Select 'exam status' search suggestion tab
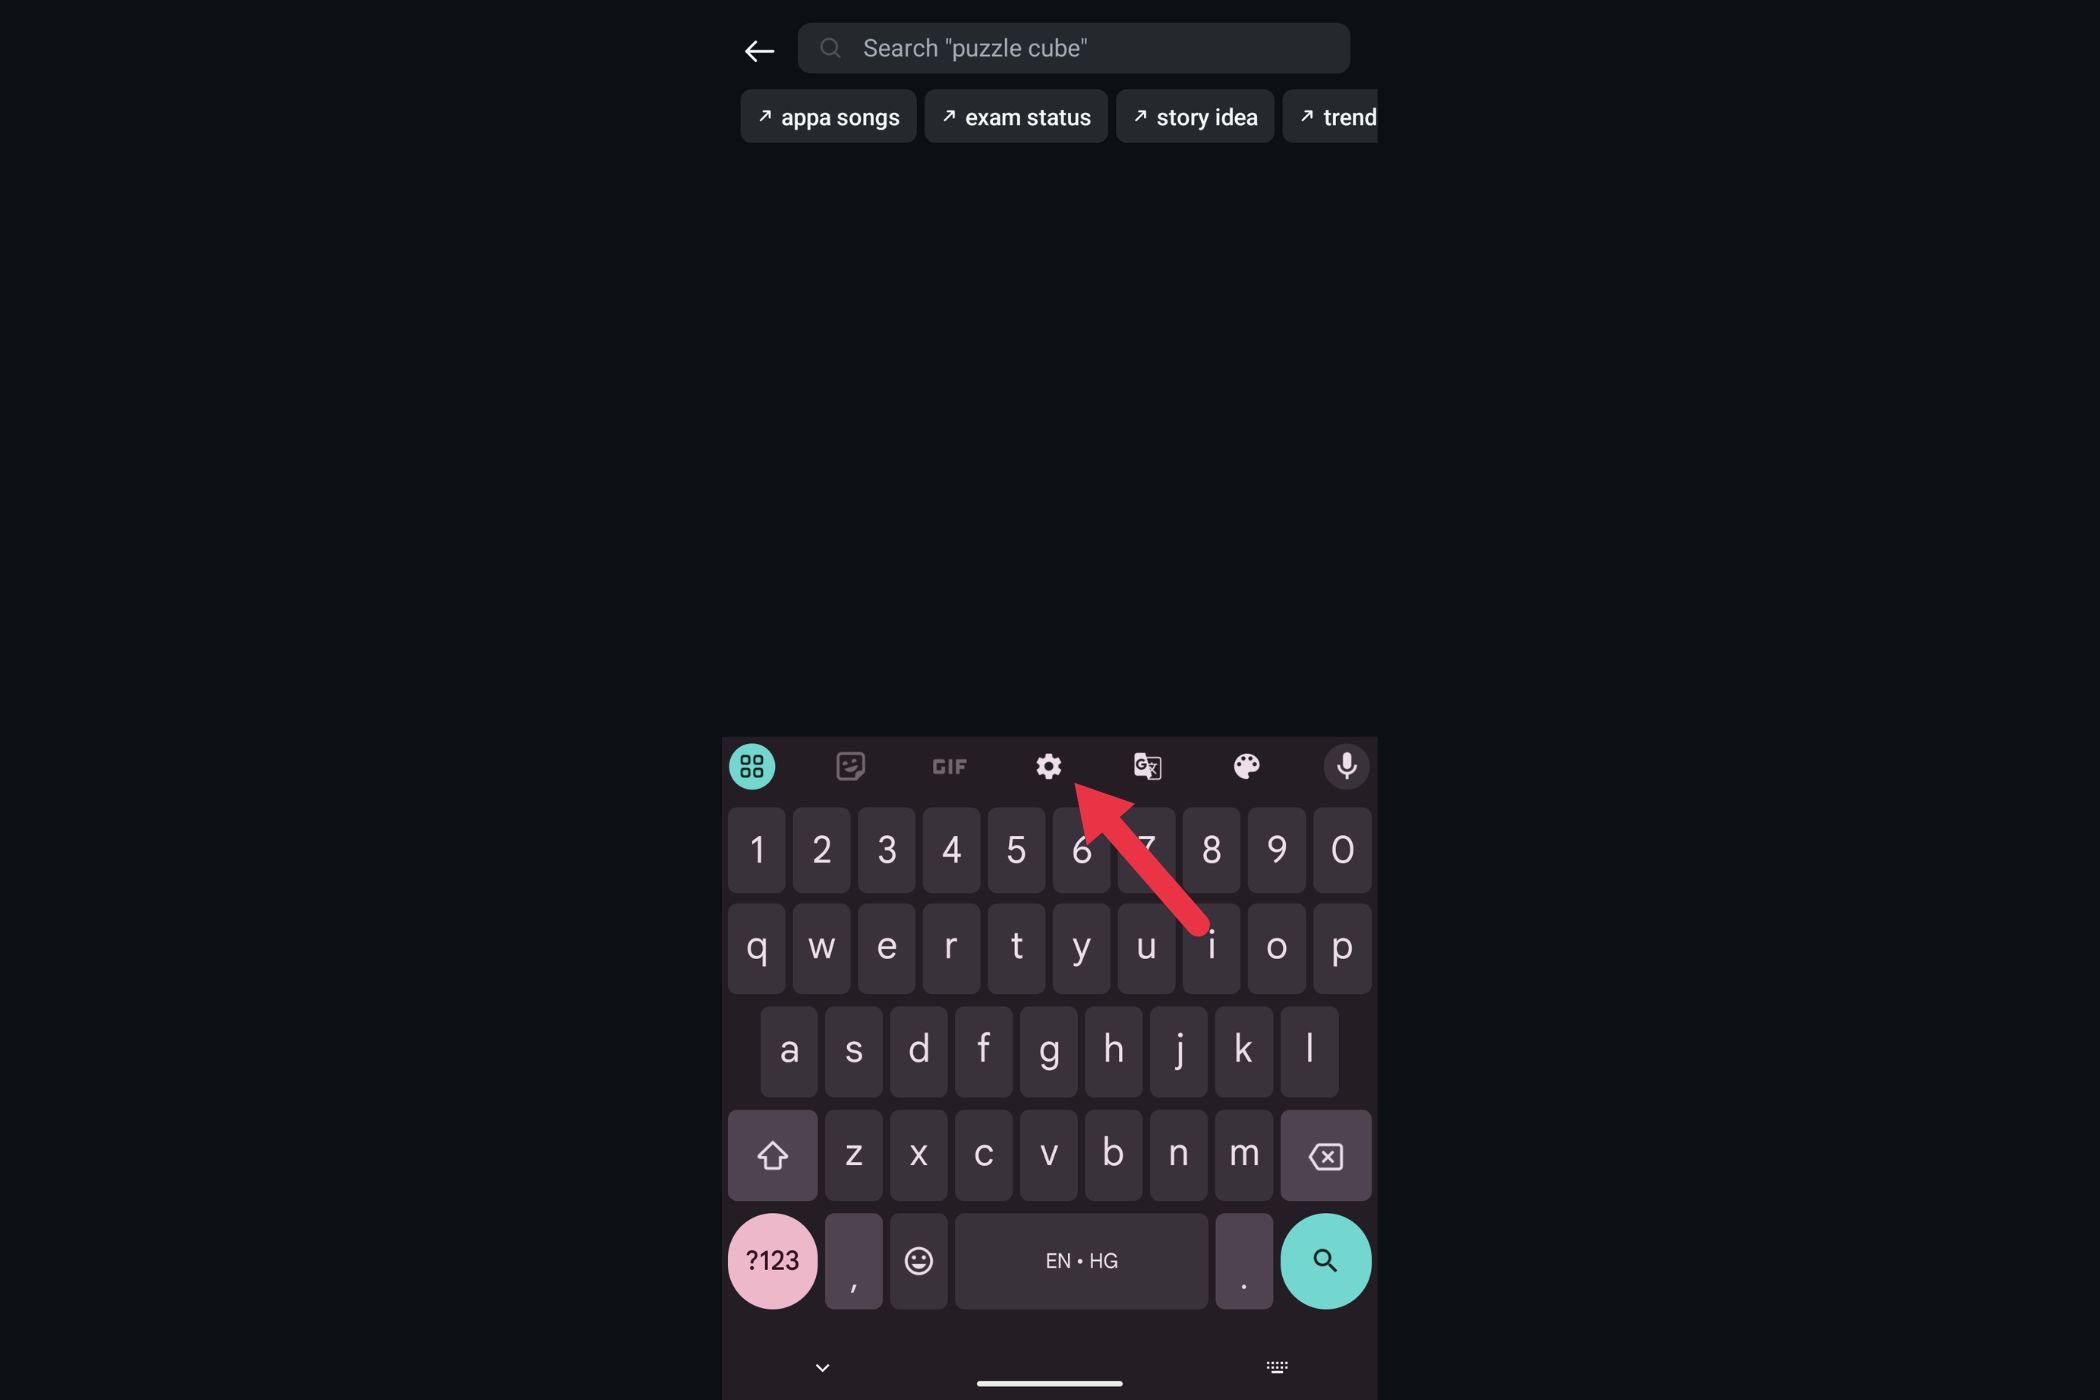This screenshot has width=2100, height=1400. coord(1016,116)
